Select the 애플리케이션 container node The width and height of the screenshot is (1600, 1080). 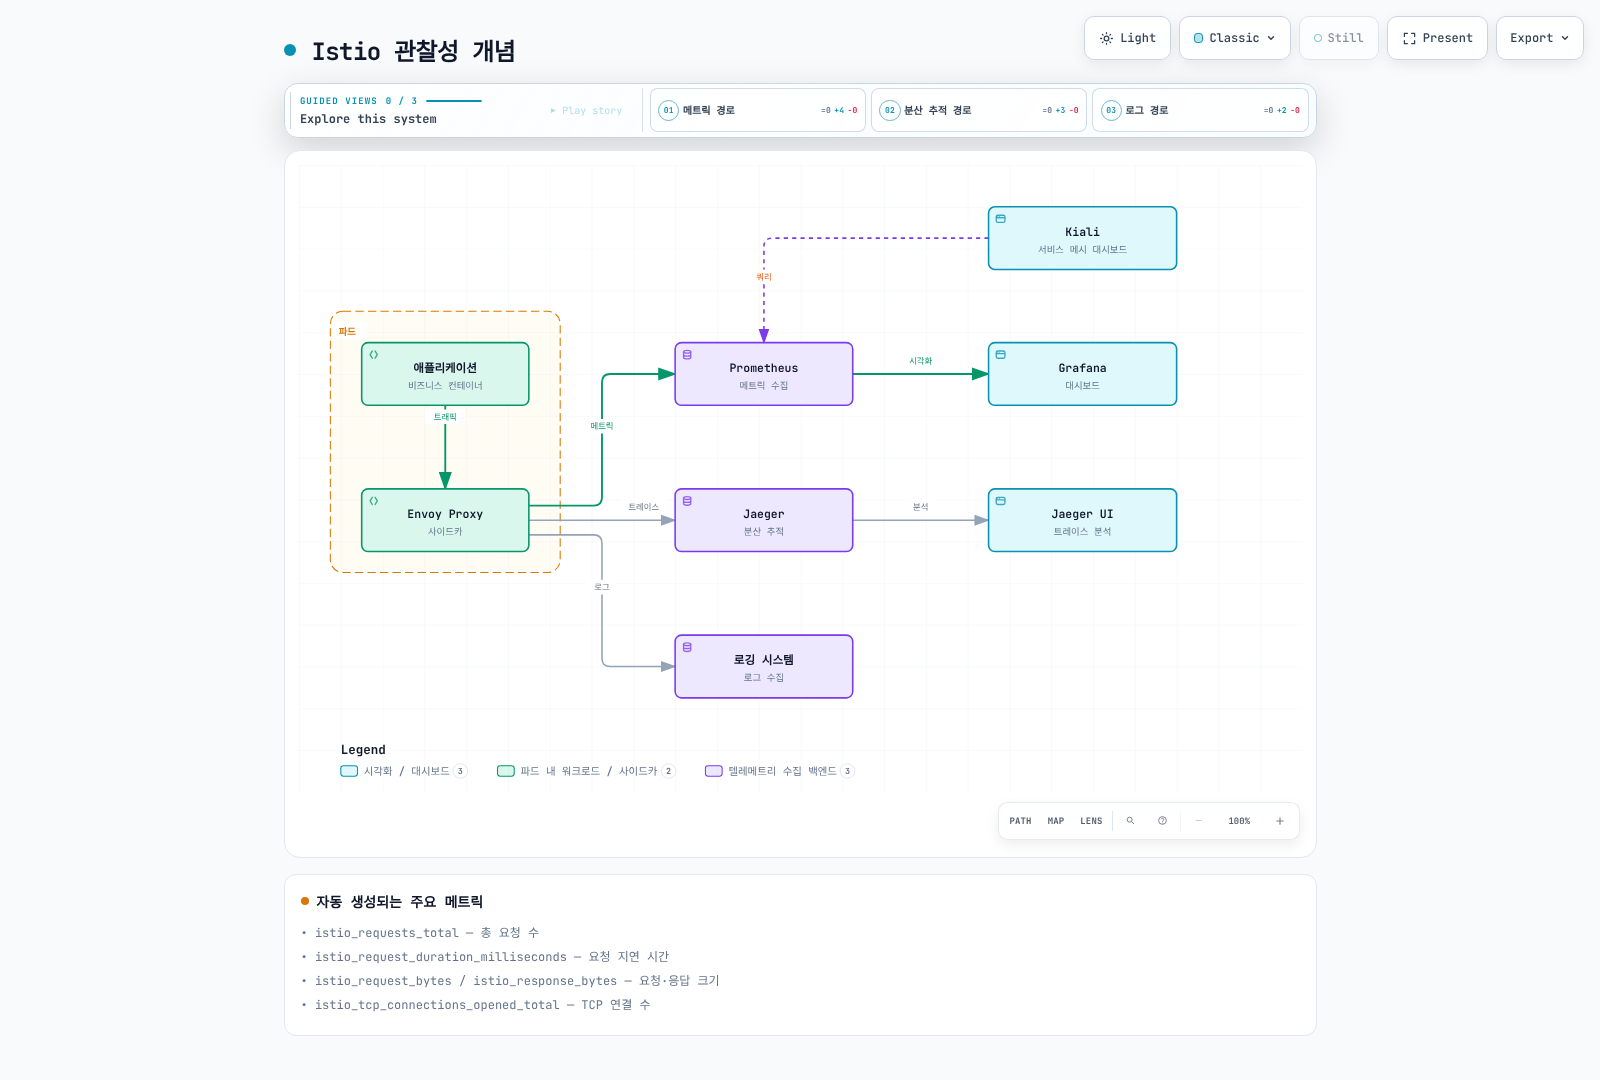(x=445, y=374)
